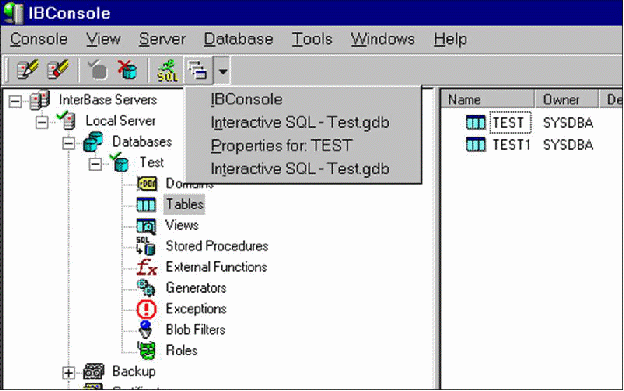Choose first Interactive SQL - Test.gdb entry
This screenshot has height=391, width=624.
pyautogui.click(x=303, y=123)
